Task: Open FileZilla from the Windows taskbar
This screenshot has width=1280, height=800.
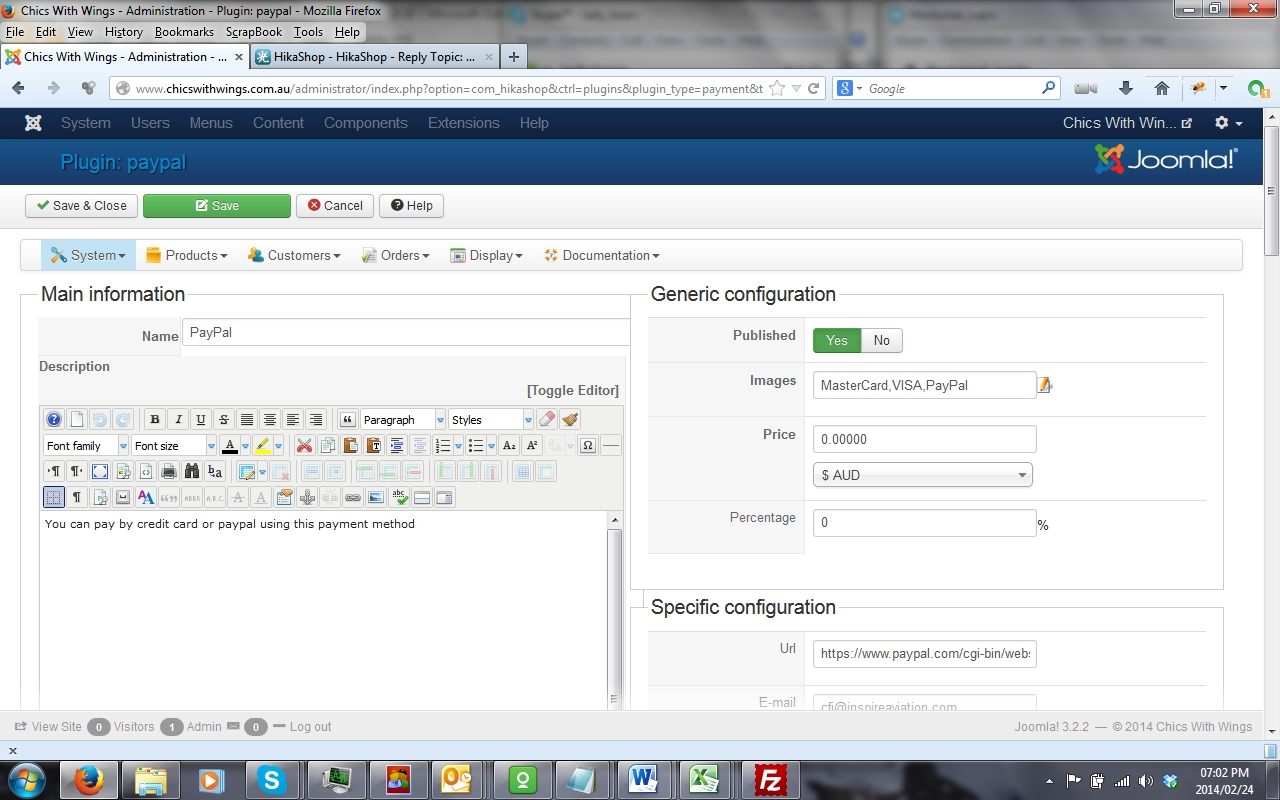Action: pyautogui.click(x=771, y=779)
